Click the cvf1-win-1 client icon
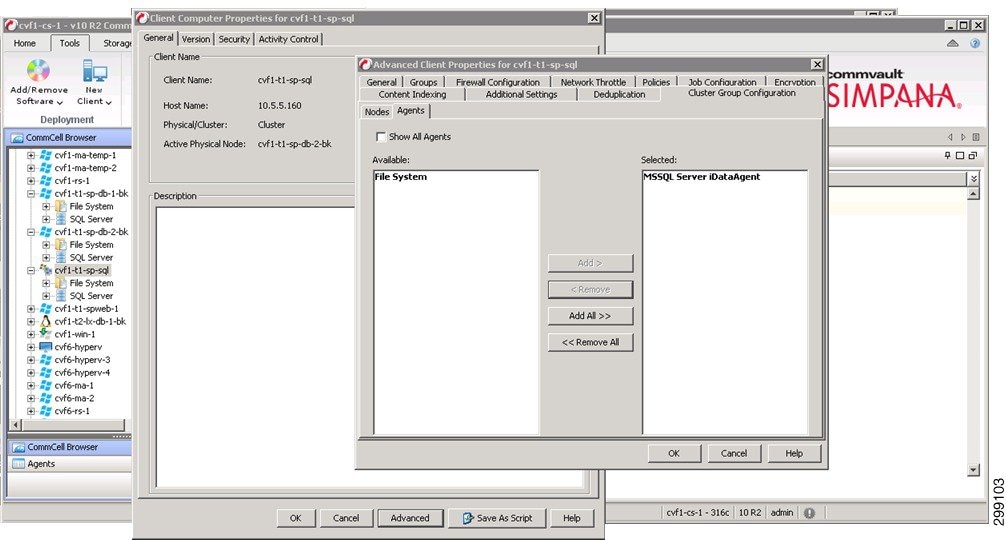The image size is (1006, 540). (x=46, y=334)
